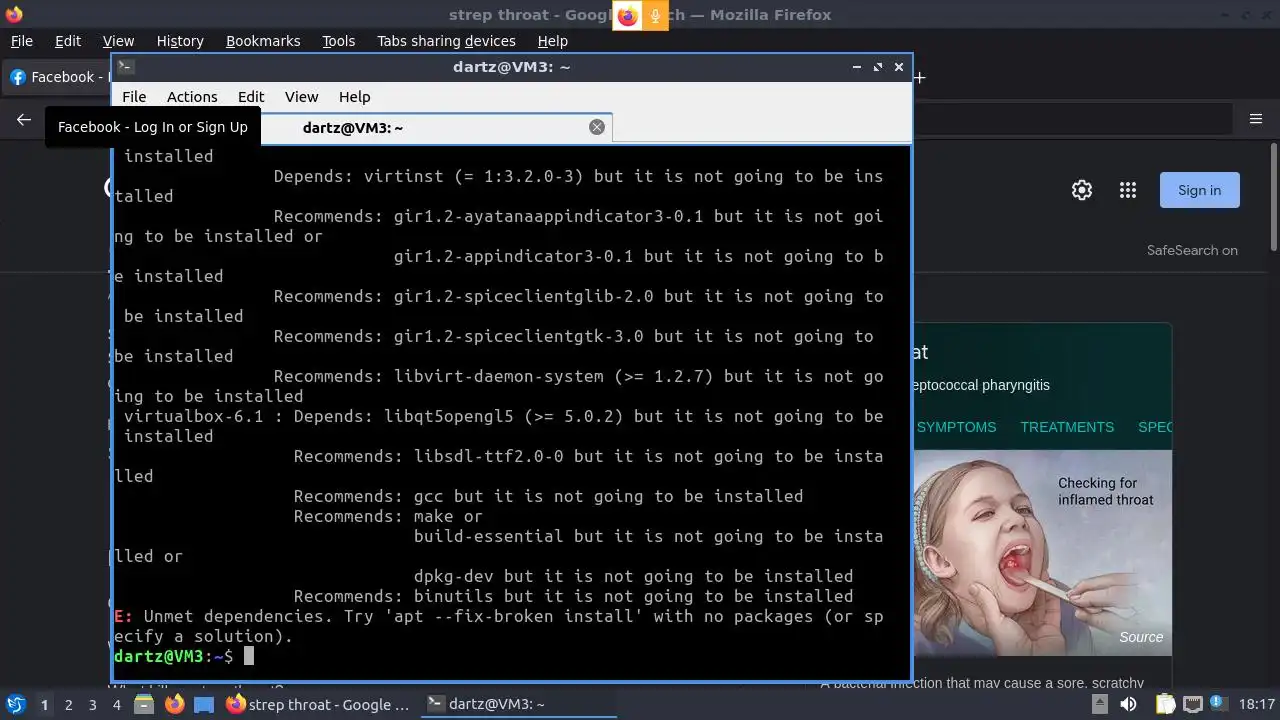Open the Firefox hamburger application menu
Image resolution: width=1280 pixels, height=720 pixels.
(1256, 119)
